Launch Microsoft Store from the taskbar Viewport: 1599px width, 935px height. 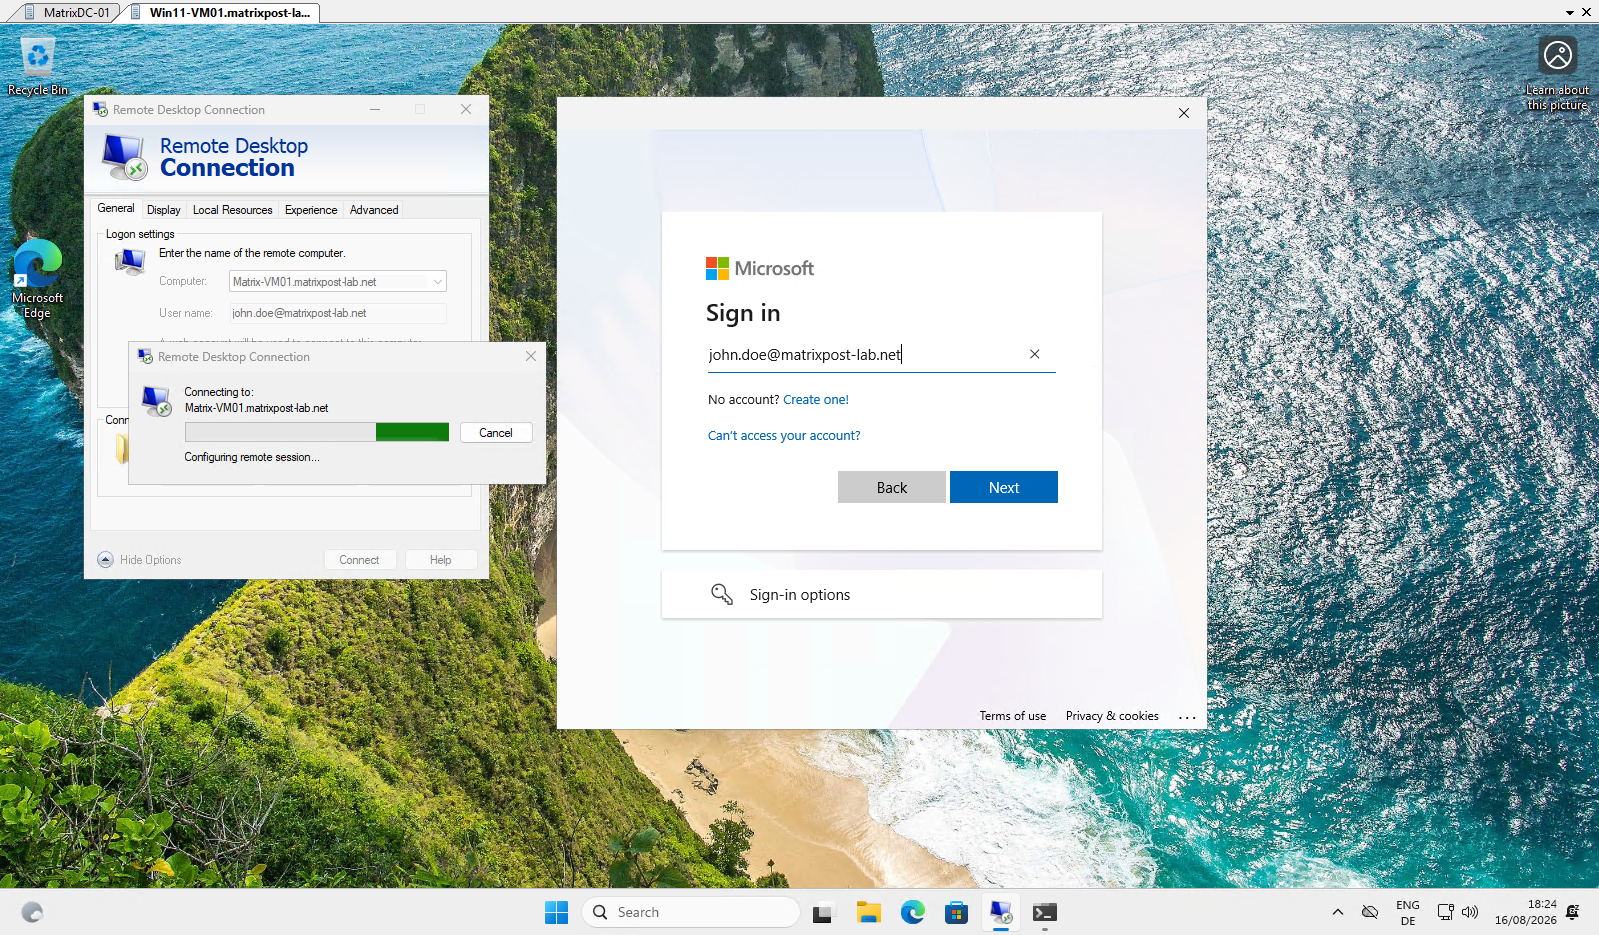(956, 912)
